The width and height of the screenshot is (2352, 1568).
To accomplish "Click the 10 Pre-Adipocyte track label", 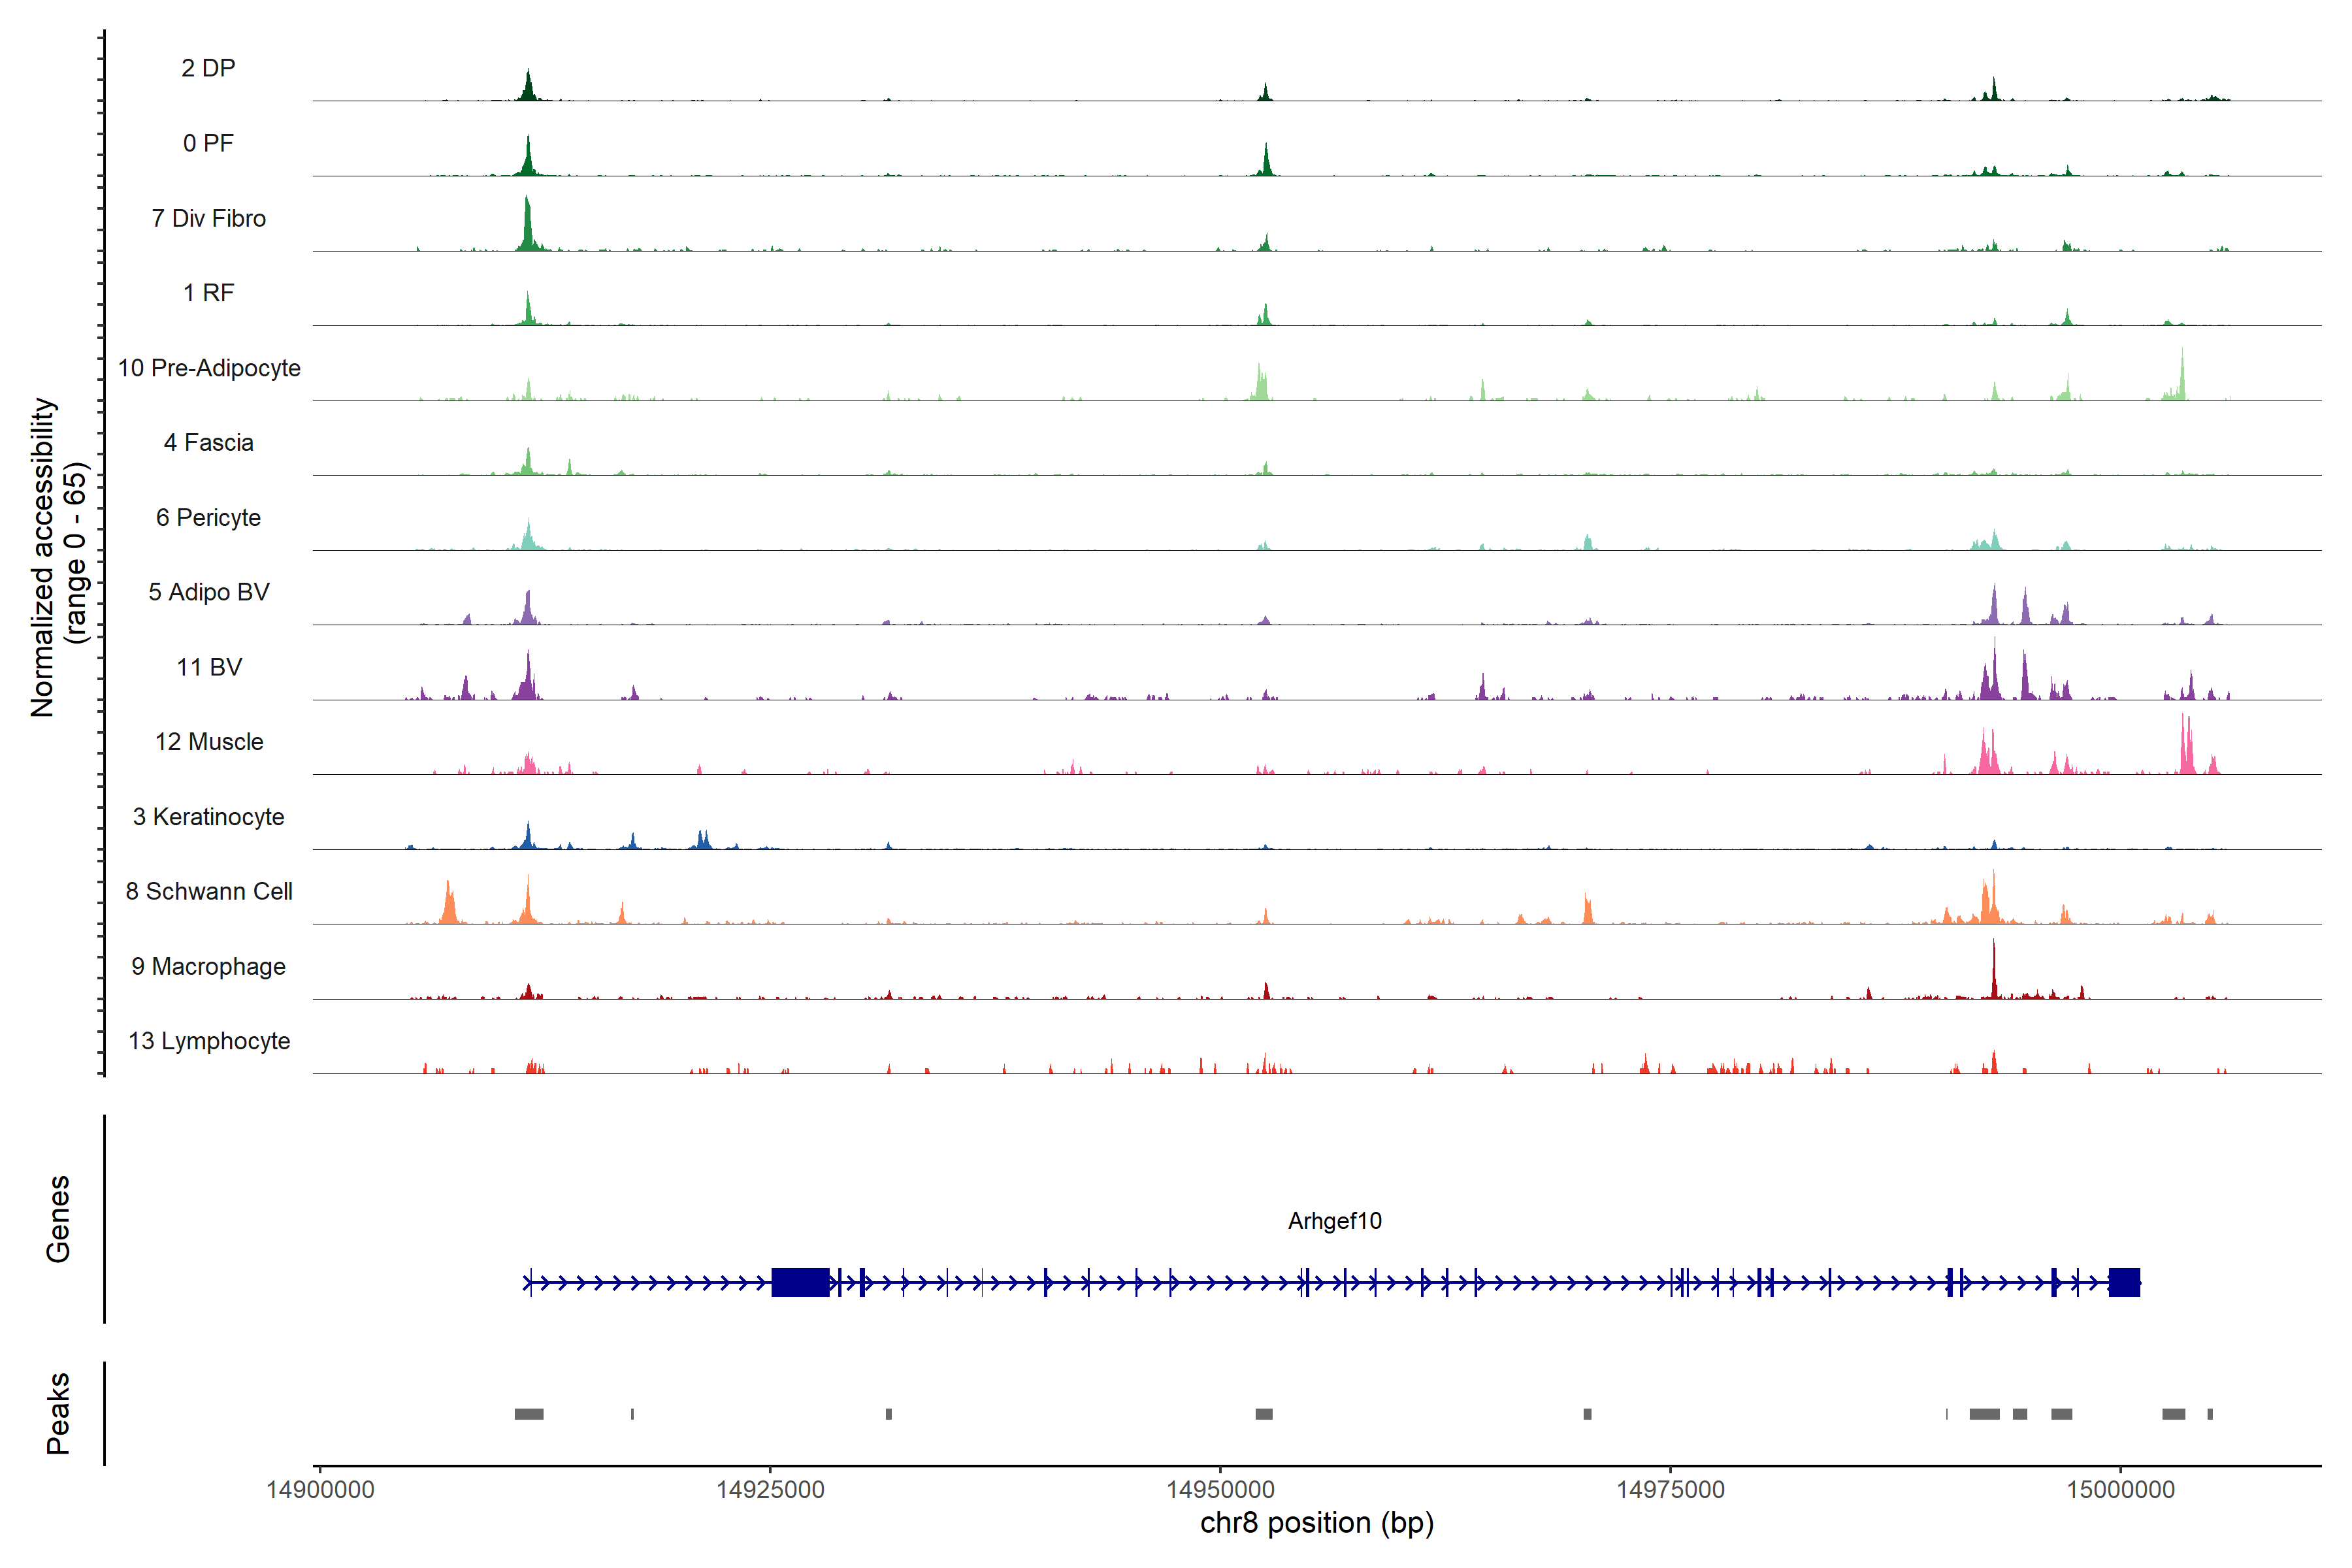I will (208, 368).
